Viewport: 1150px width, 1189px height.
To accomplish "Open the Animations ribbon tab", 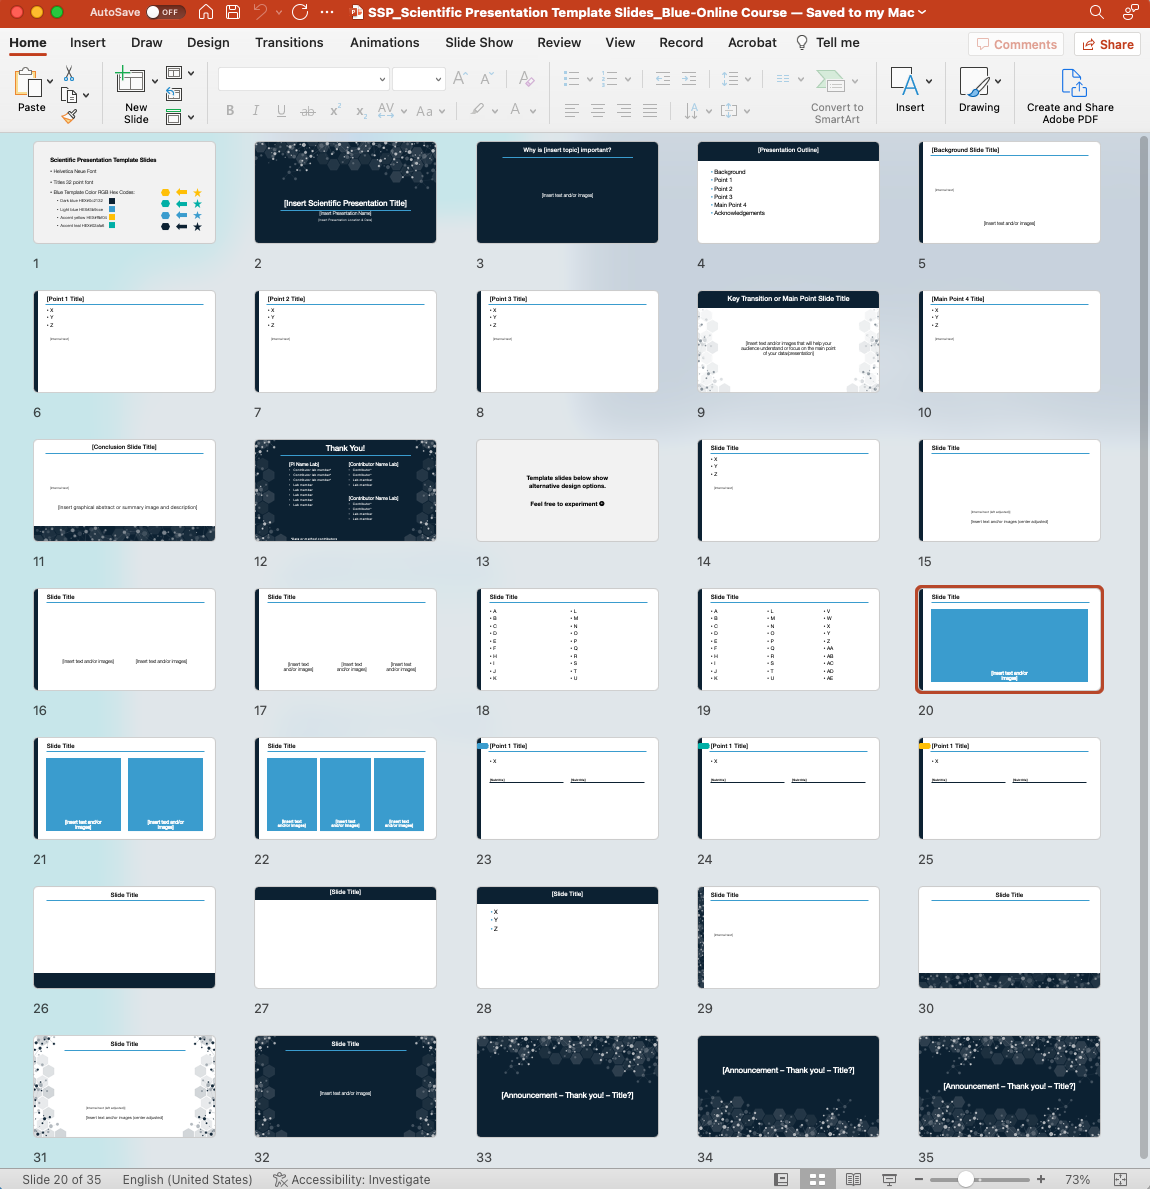I will [384, 42].
